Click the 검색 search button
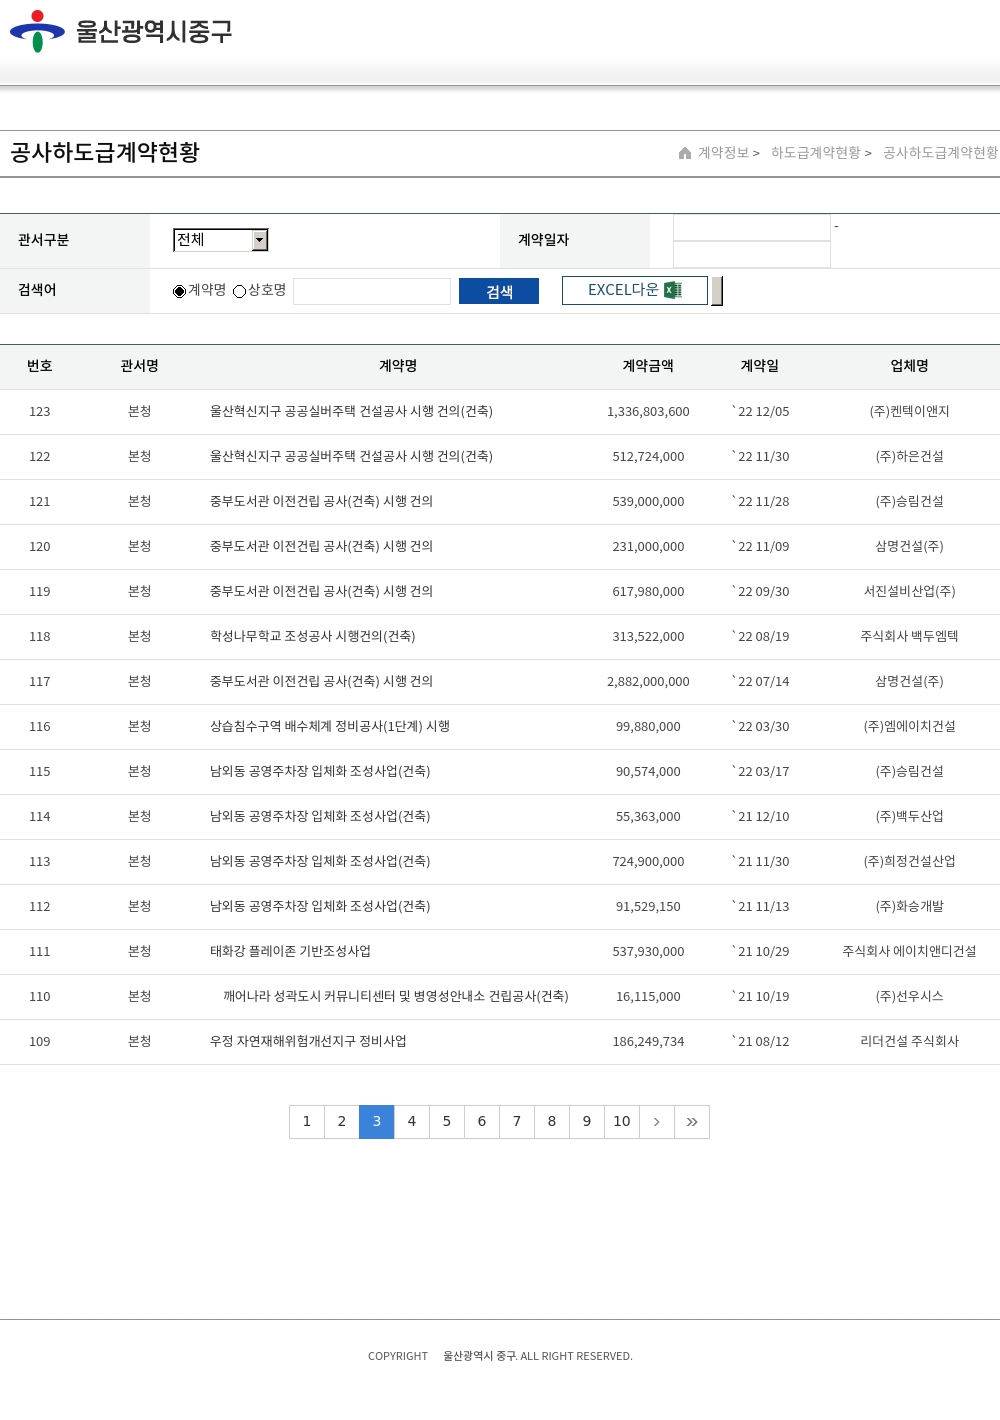 click(x=499, y=291)
